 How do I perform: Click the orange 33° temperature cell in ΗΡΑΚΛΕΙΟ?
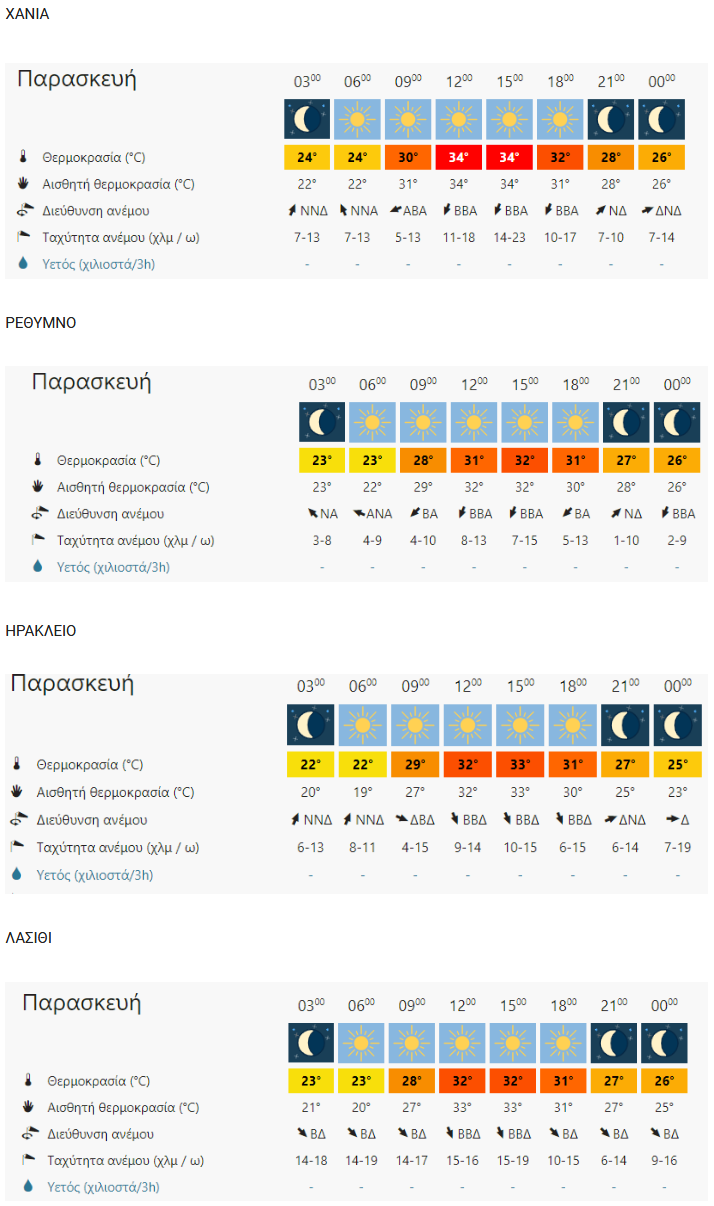(x=520, y=765)
